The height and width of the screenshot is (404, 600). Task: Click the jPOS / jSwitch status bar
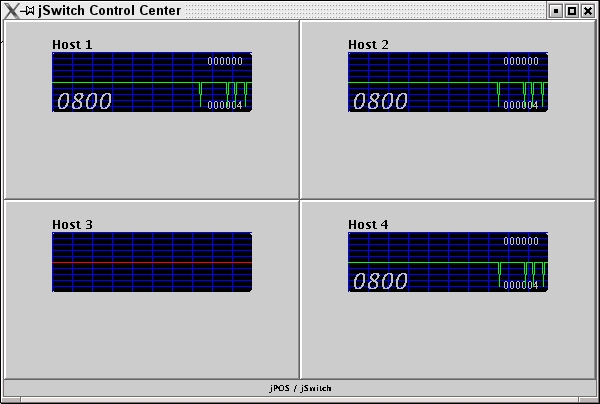coord(300,387)
